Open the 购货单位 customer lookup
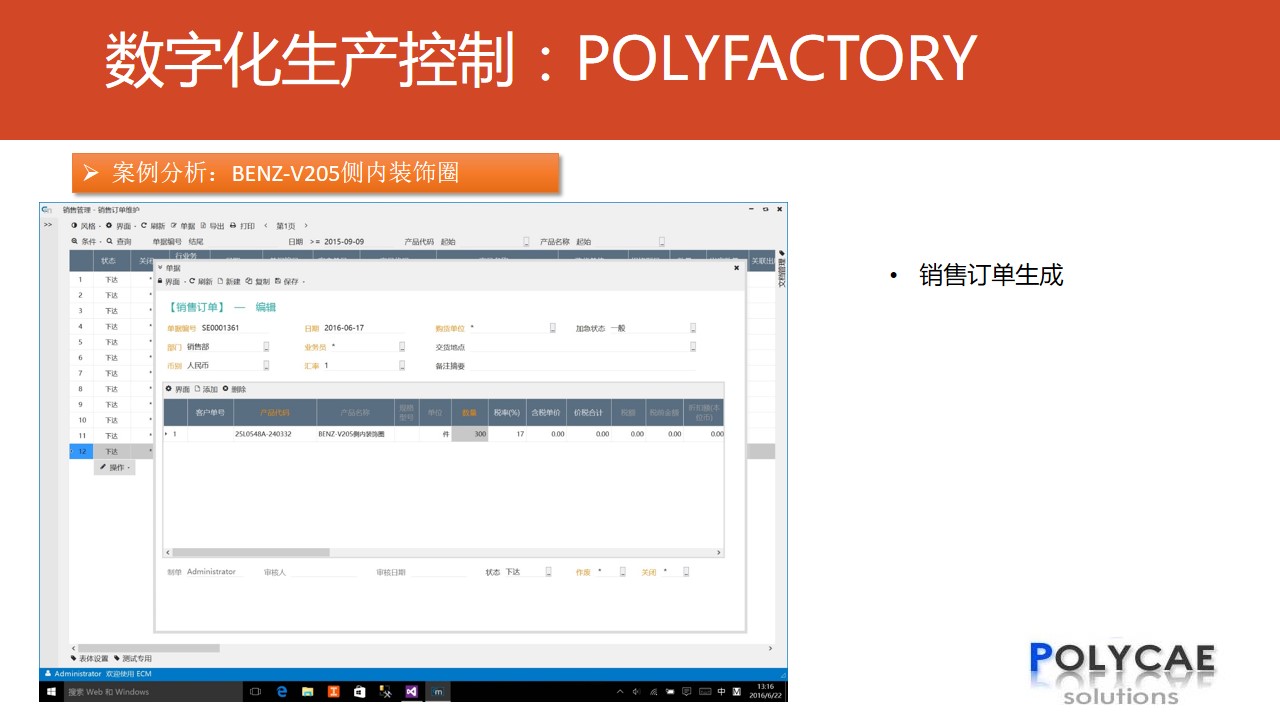Image resolution: width=1280 pixels, height=720 pixels. pyautogui.click(x=552, y=328)
